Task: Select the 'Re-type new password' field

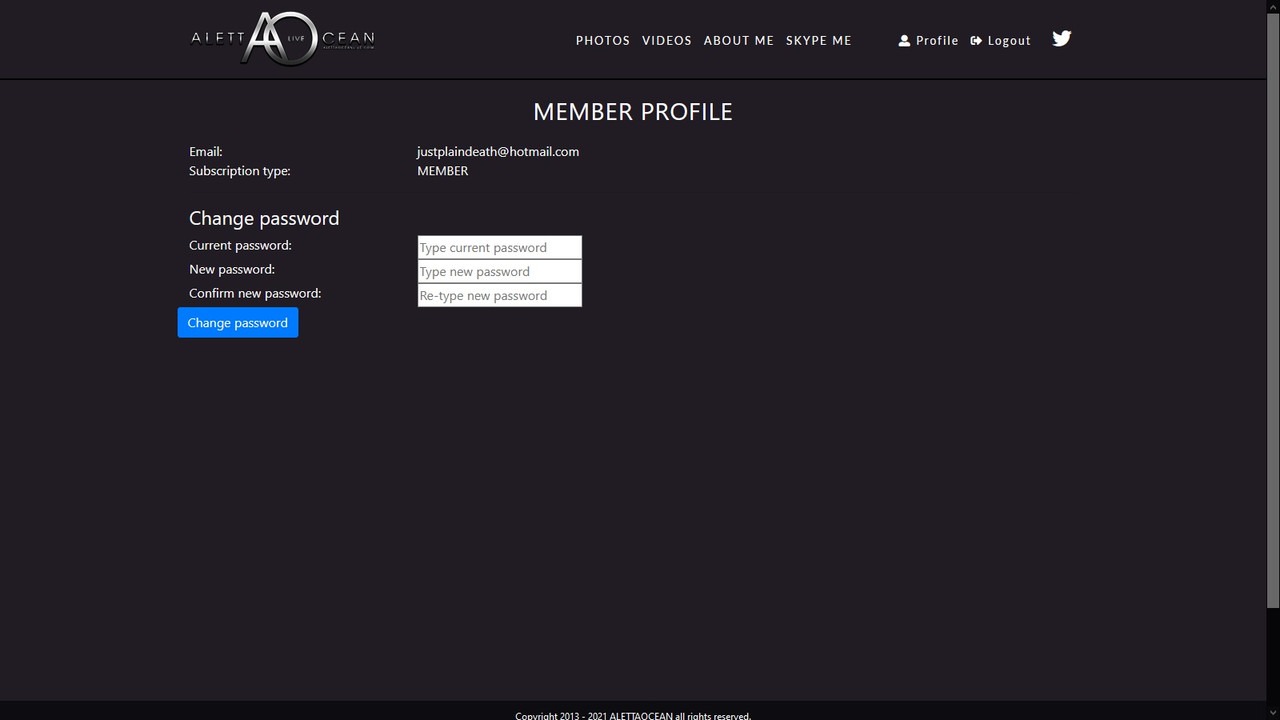Action: pos(499,296)
